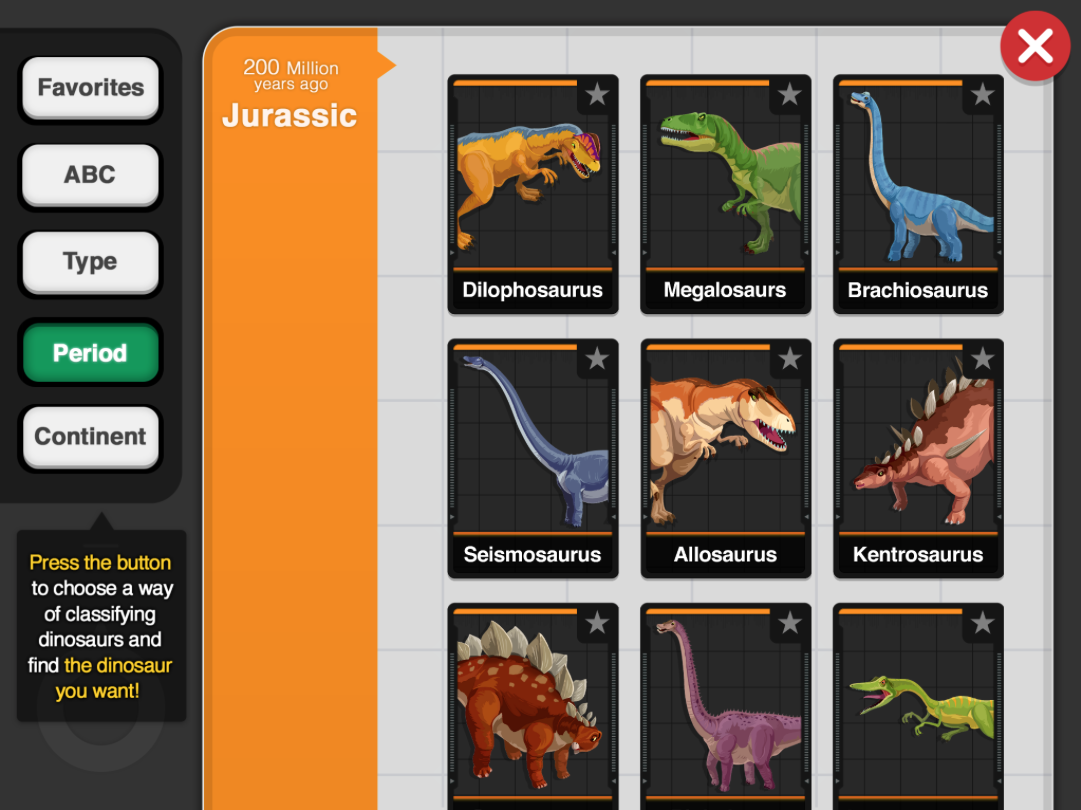View the Brachiosaurus dinosaur card

918,194
